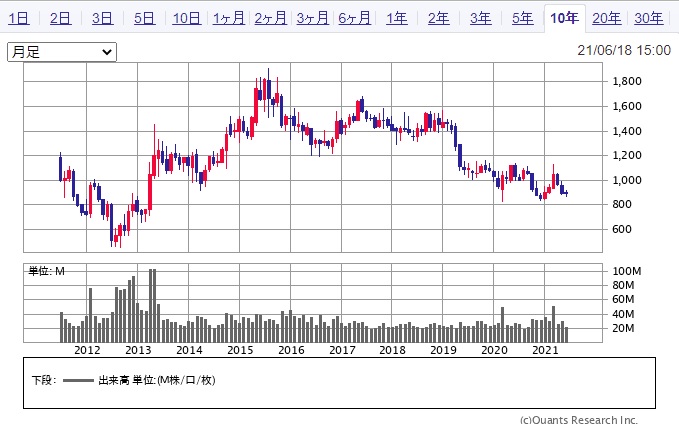
Task: Click the gray 出来高 legend line sample
Action: tap(78, 380)
